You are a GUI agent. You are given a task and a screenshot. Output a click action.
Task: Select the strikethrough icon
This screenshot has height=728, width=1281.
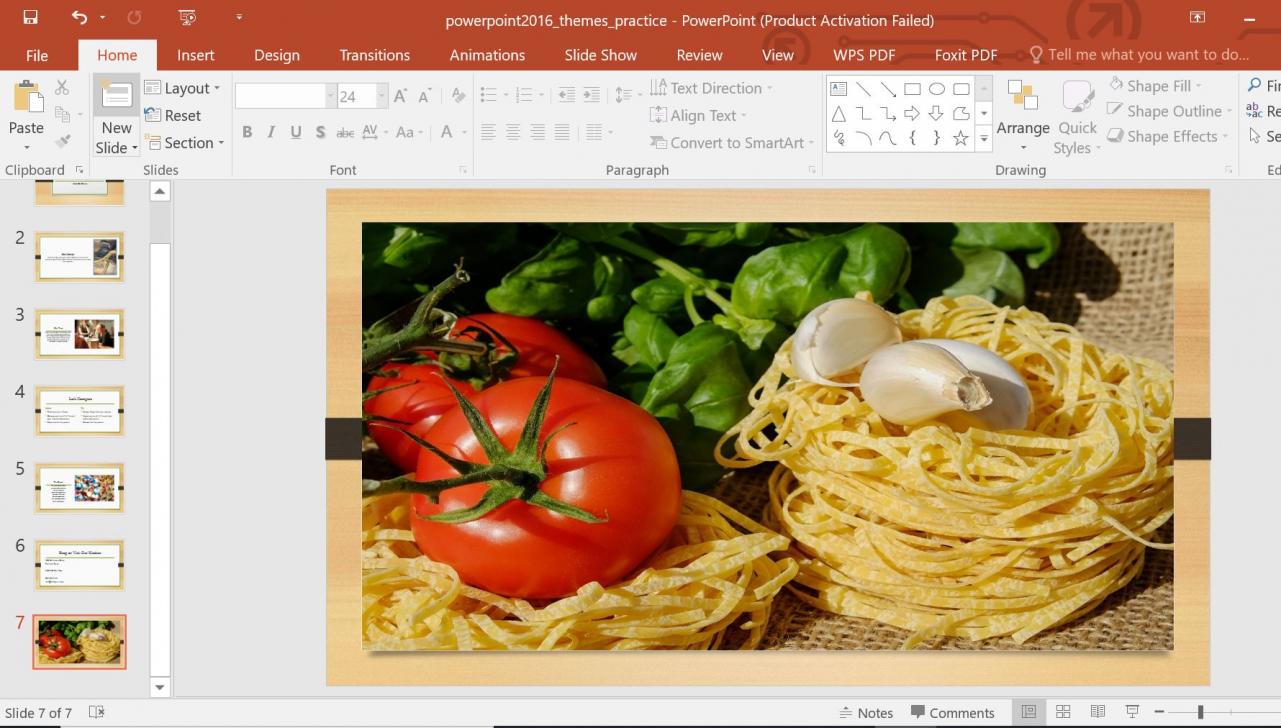344,131
